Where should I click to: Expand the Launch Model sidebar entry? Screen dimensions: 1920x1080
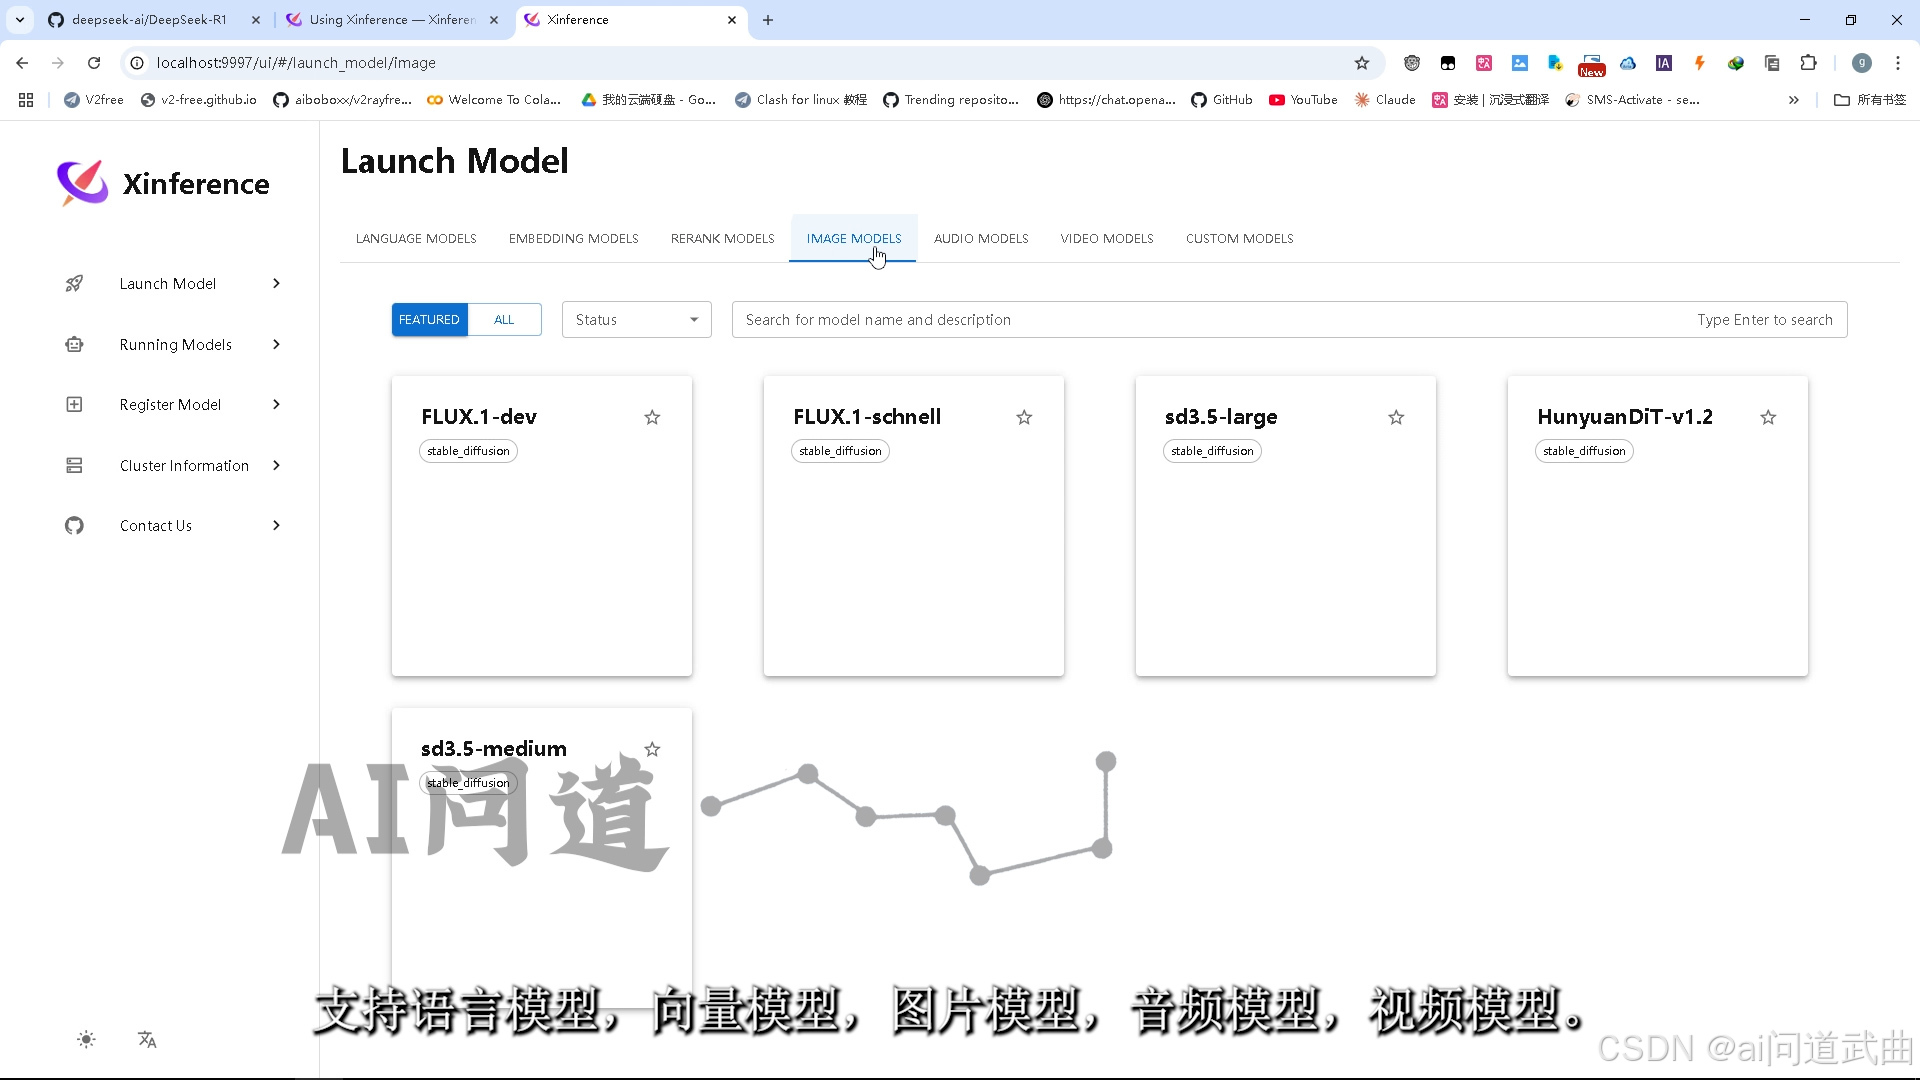[275, 283]
